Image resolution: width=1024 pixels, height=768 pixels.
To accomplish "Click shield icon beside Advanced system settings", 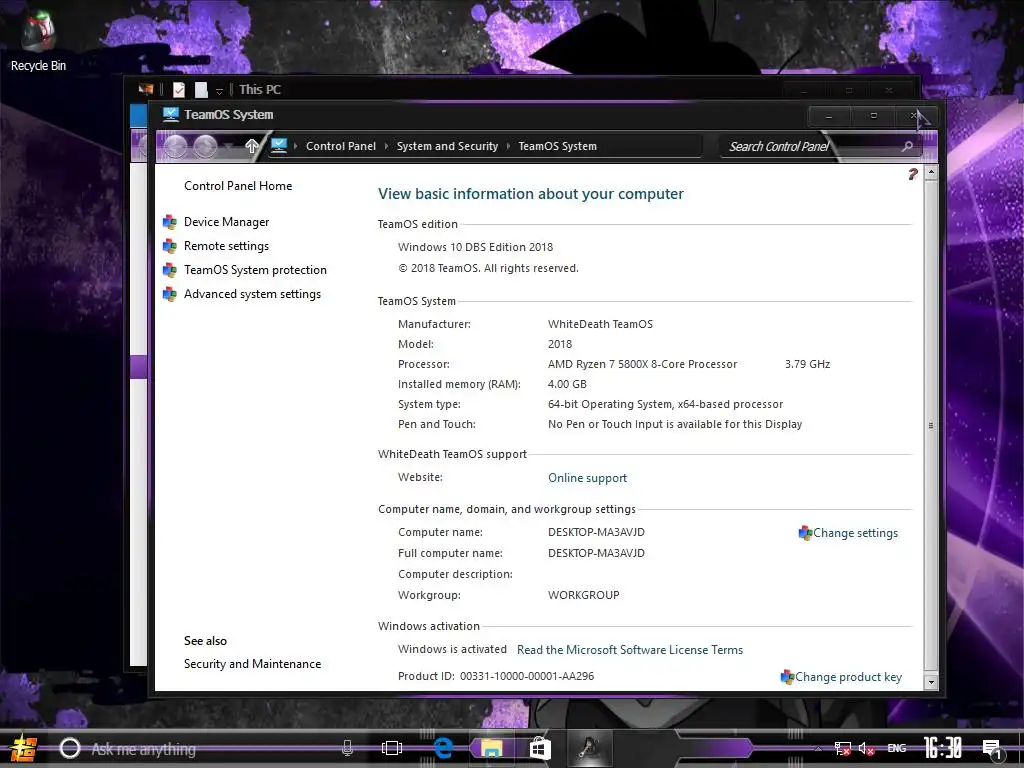I will click(x=170, y=295).
